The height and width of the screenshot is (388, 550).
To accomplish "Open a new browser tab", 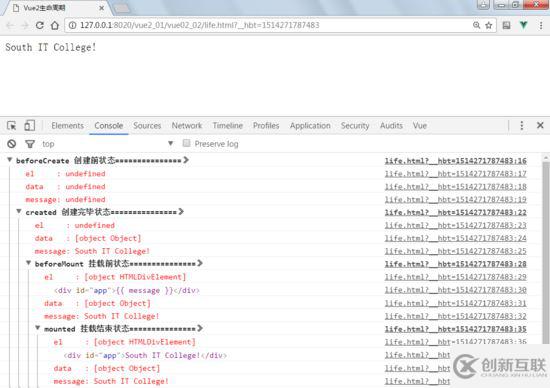I will pos(122,8).
